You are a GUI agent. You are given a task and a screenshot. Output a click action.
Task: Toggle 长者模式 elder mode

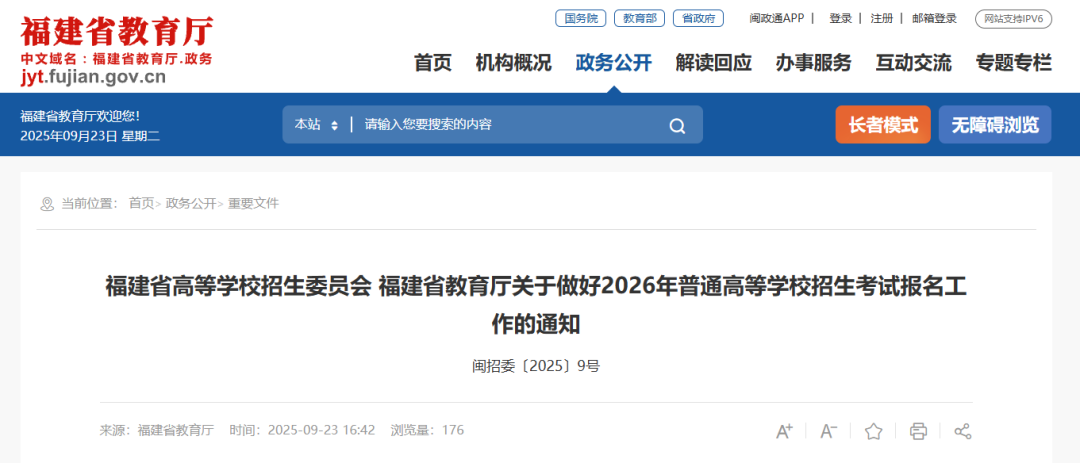point(883,125)
